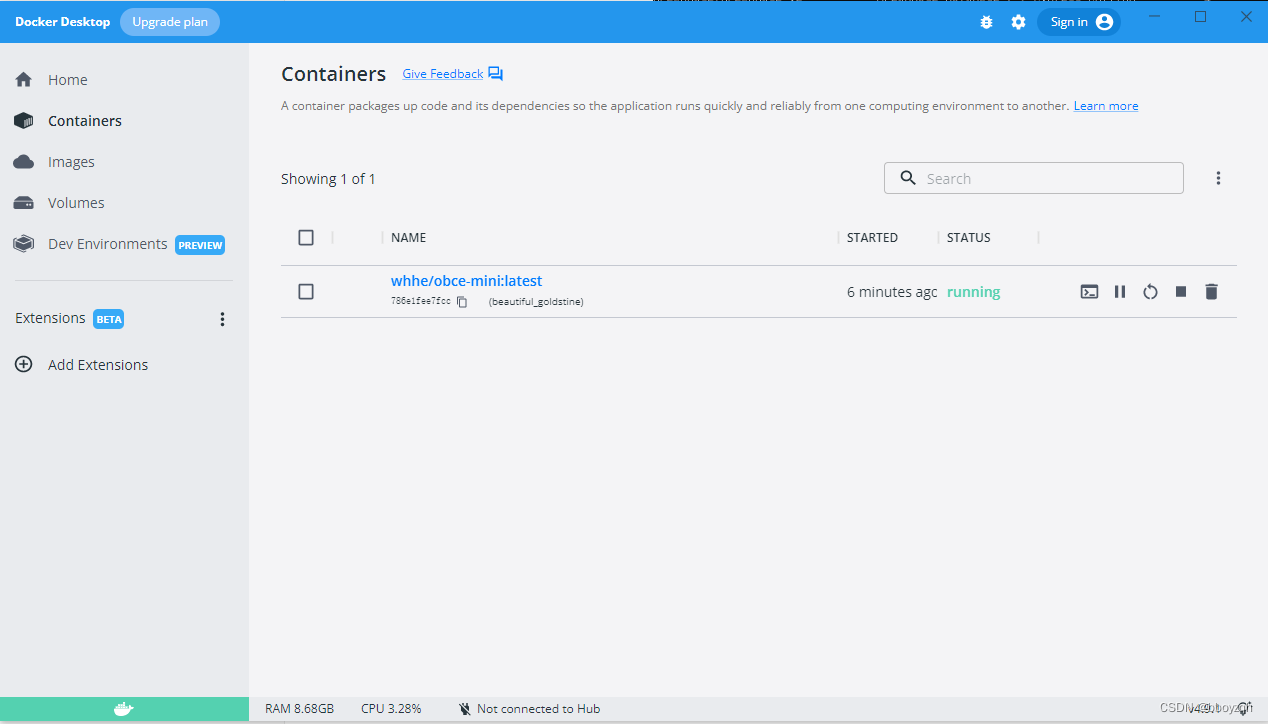Click RAM 8.68GB in status bar
Image resolution: width=1268 pixels, height=724 pixels.
300,709
